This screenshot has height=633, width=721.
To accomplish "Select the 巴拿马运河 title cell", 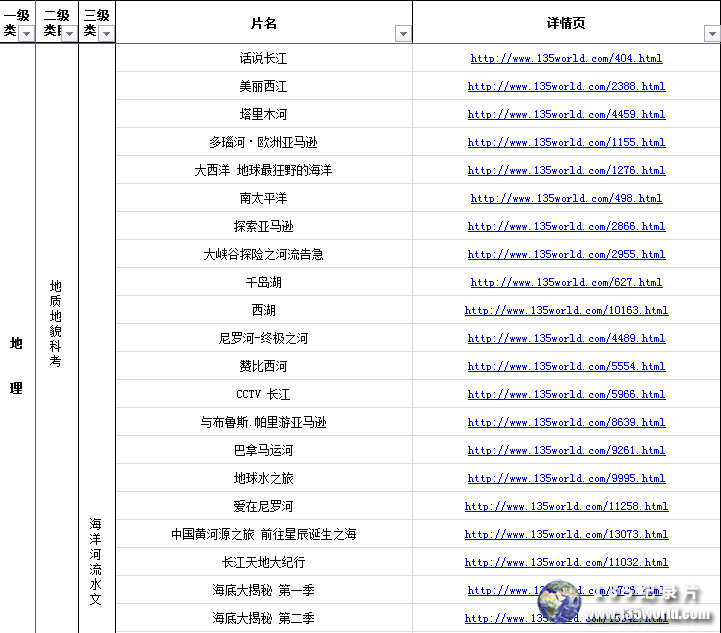I will (x=264, y=451).
